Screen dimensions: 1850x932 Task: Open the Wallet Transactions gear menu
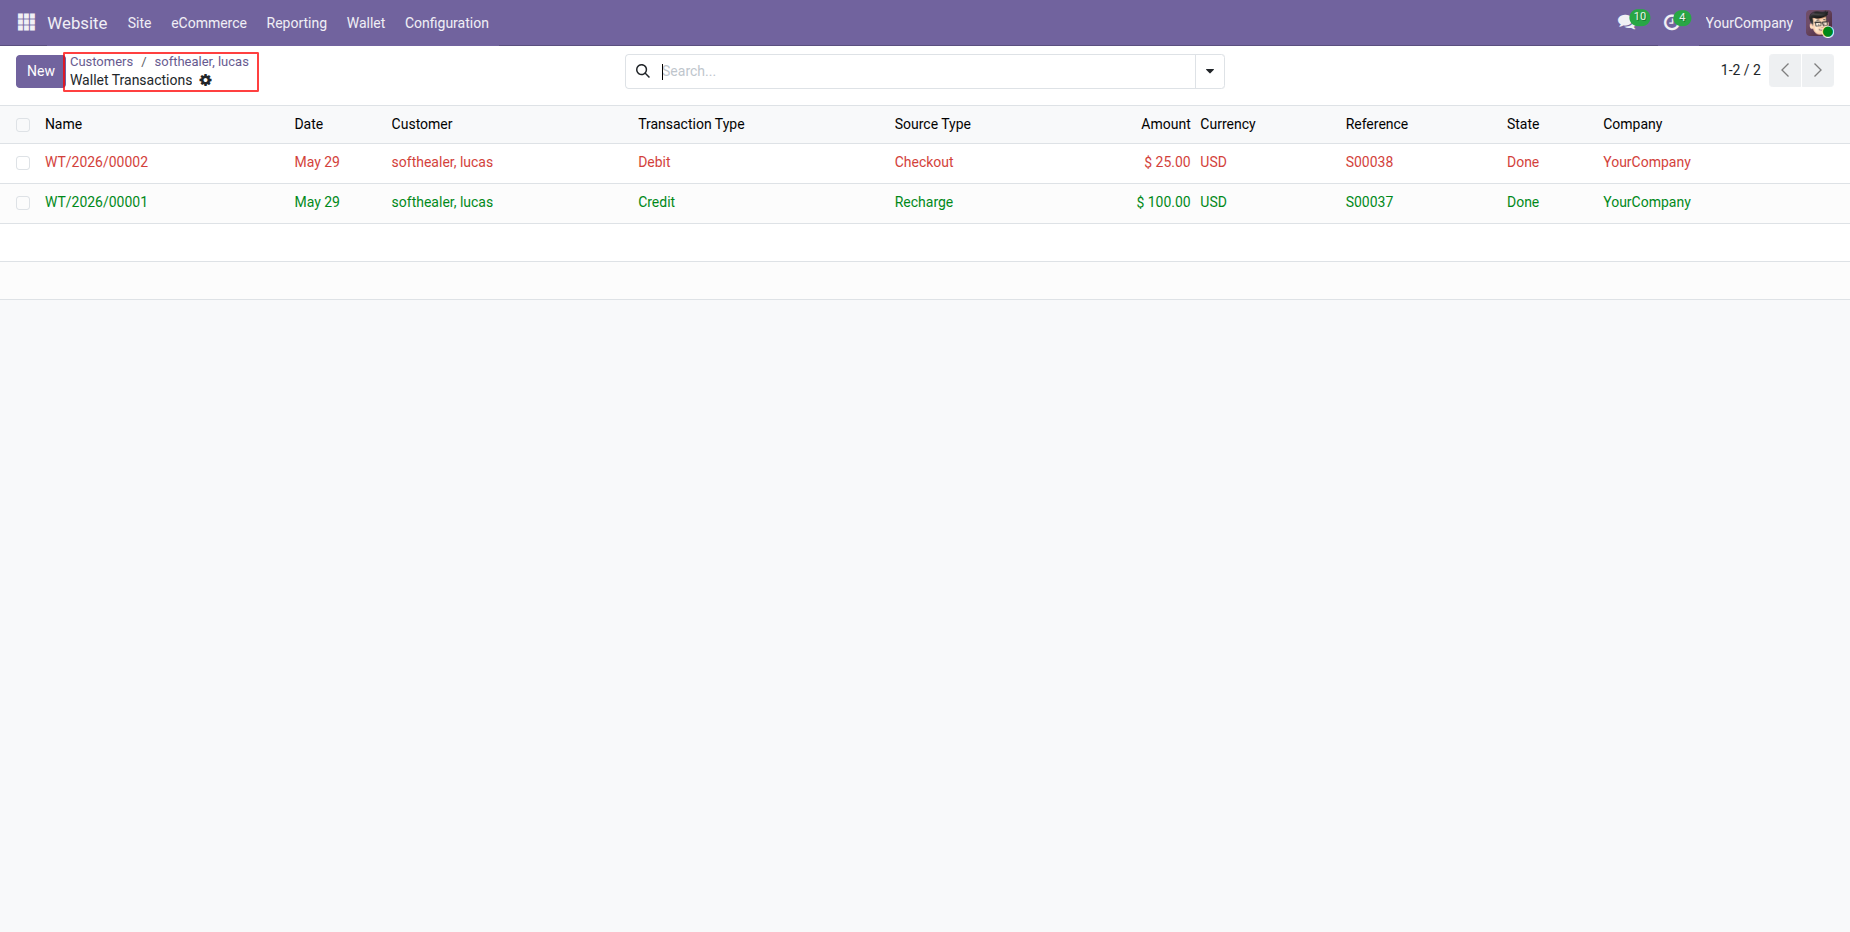click(205, 80)
